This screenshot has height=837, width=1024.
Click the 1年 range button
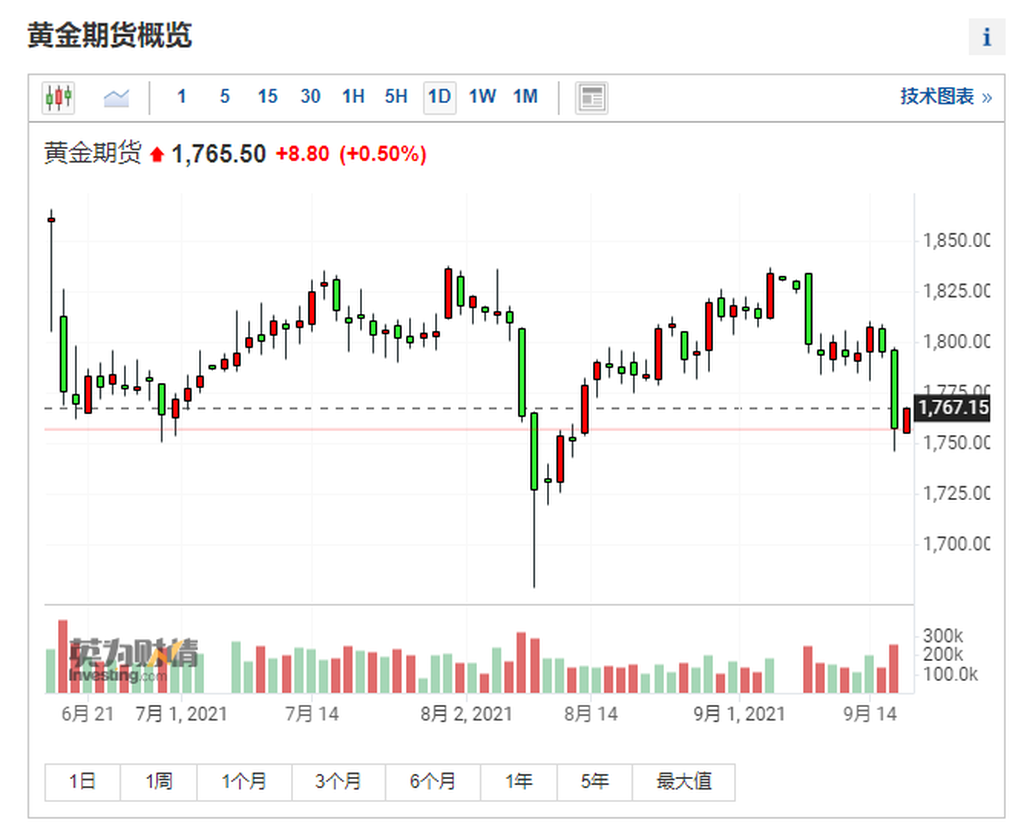pyautogui.click(x=519, y=782)
